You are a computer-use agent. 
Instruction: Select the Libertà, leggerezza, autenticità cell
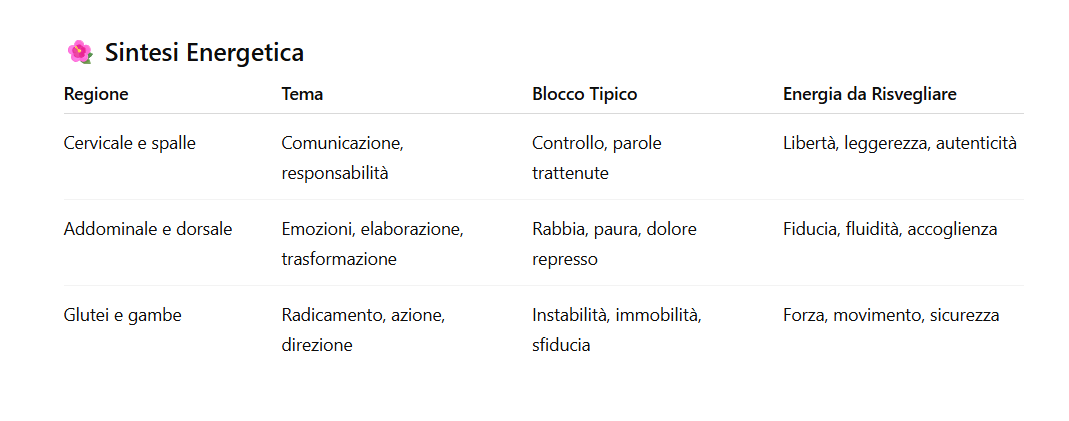899,143
